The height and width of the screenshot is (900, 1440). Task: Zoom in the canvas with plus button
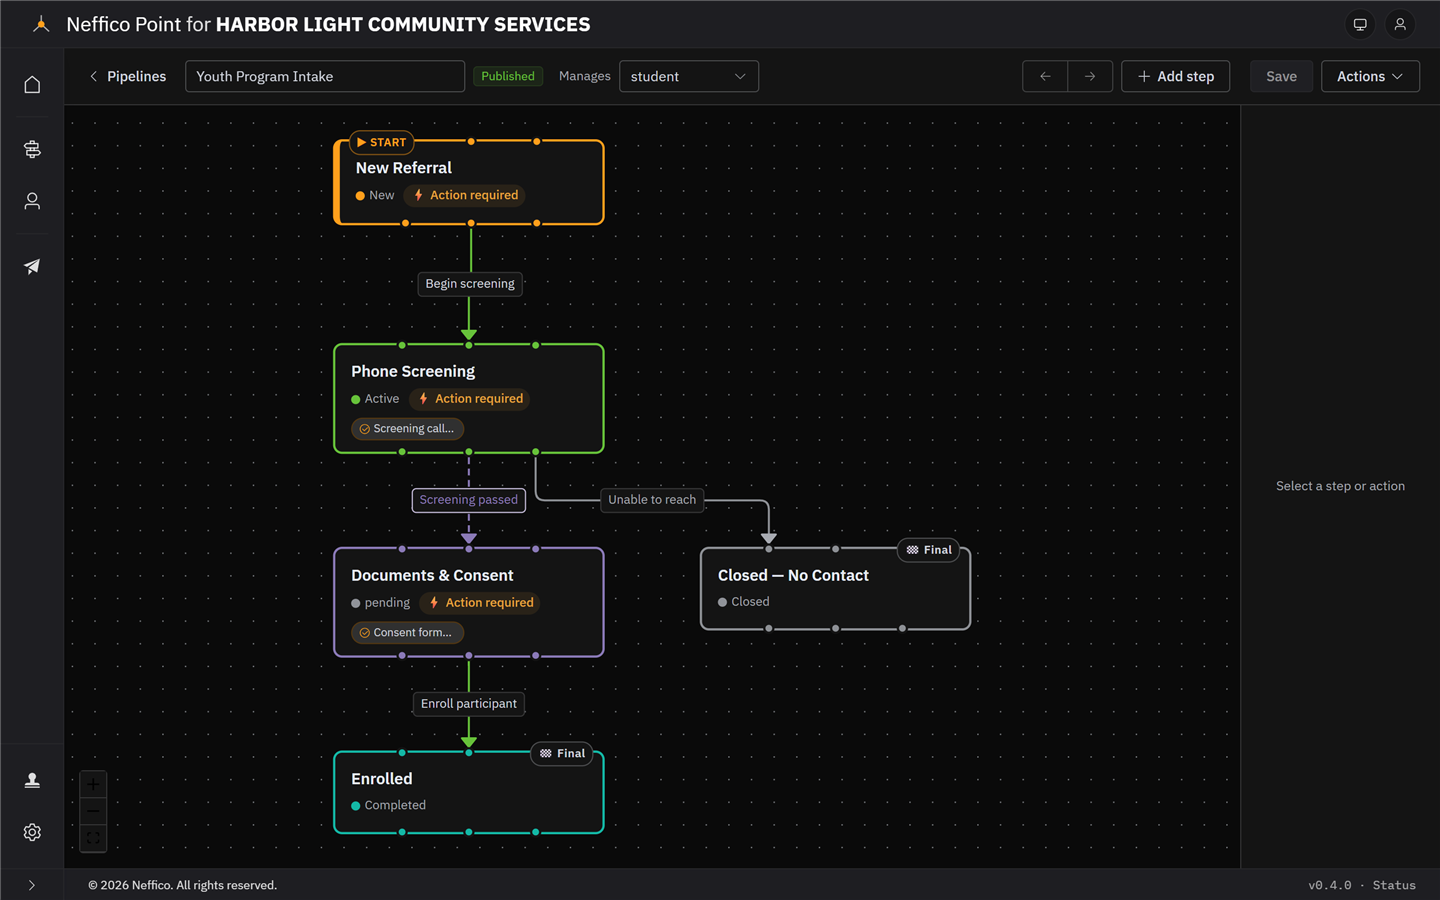pyautogui.click(x=93, y=785)
